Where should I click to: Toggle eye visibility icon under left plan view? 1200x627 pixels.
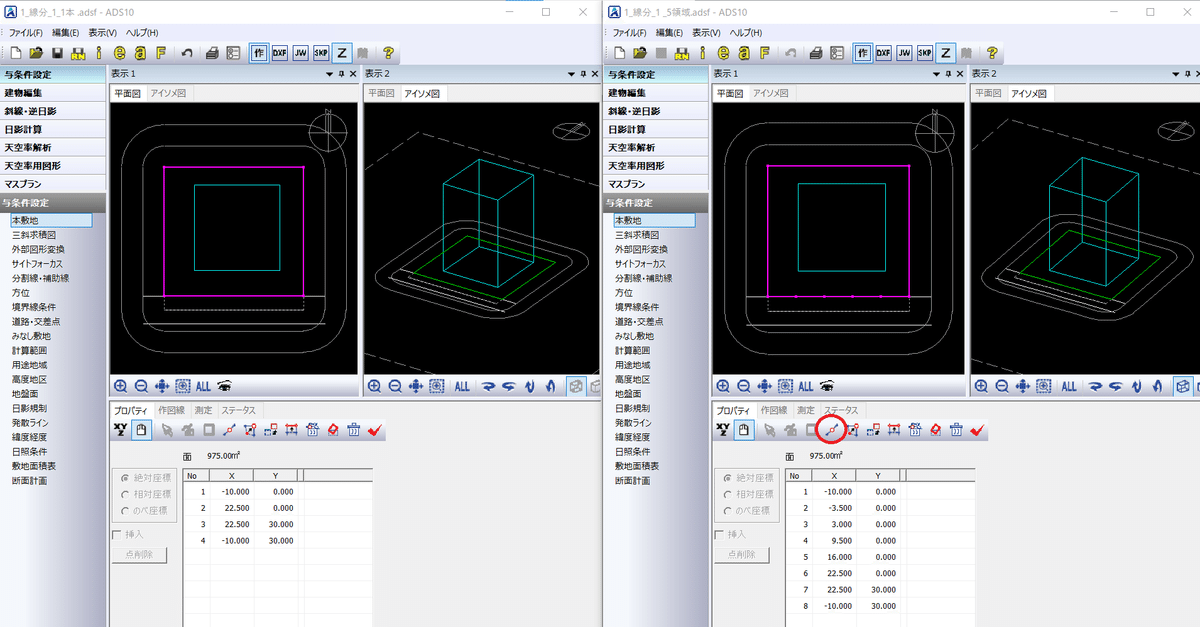click(x=225, y=386)
